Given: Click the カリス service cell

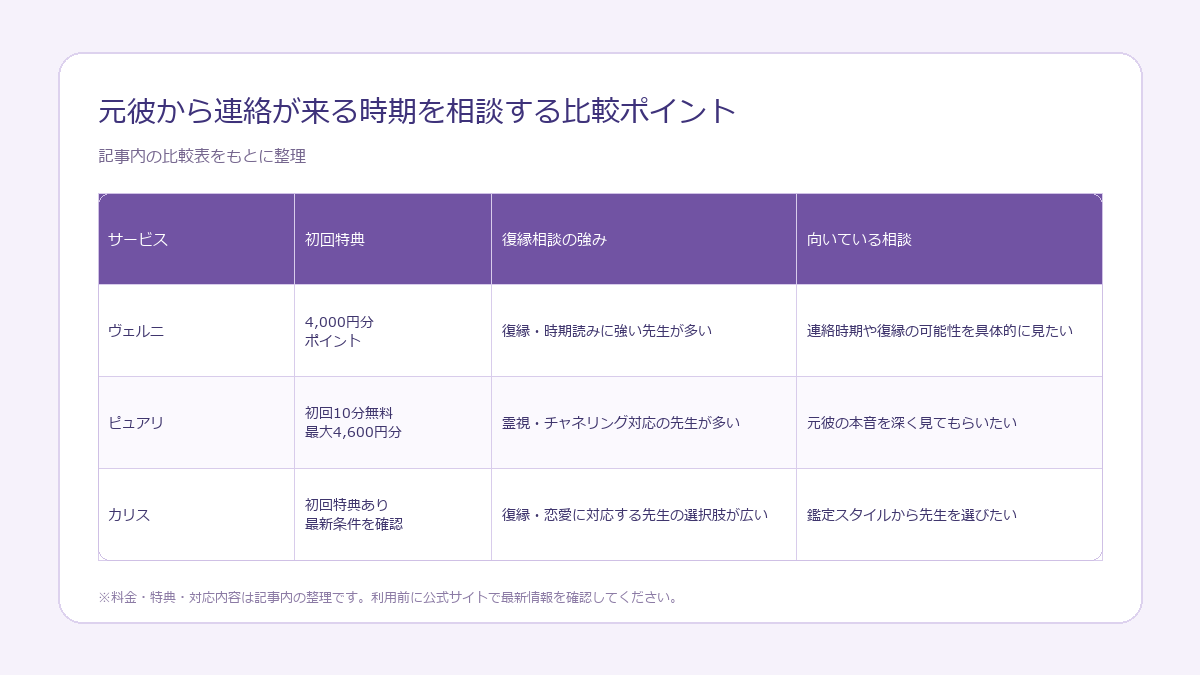Looking at the screenshot, I should click(196, 515).
